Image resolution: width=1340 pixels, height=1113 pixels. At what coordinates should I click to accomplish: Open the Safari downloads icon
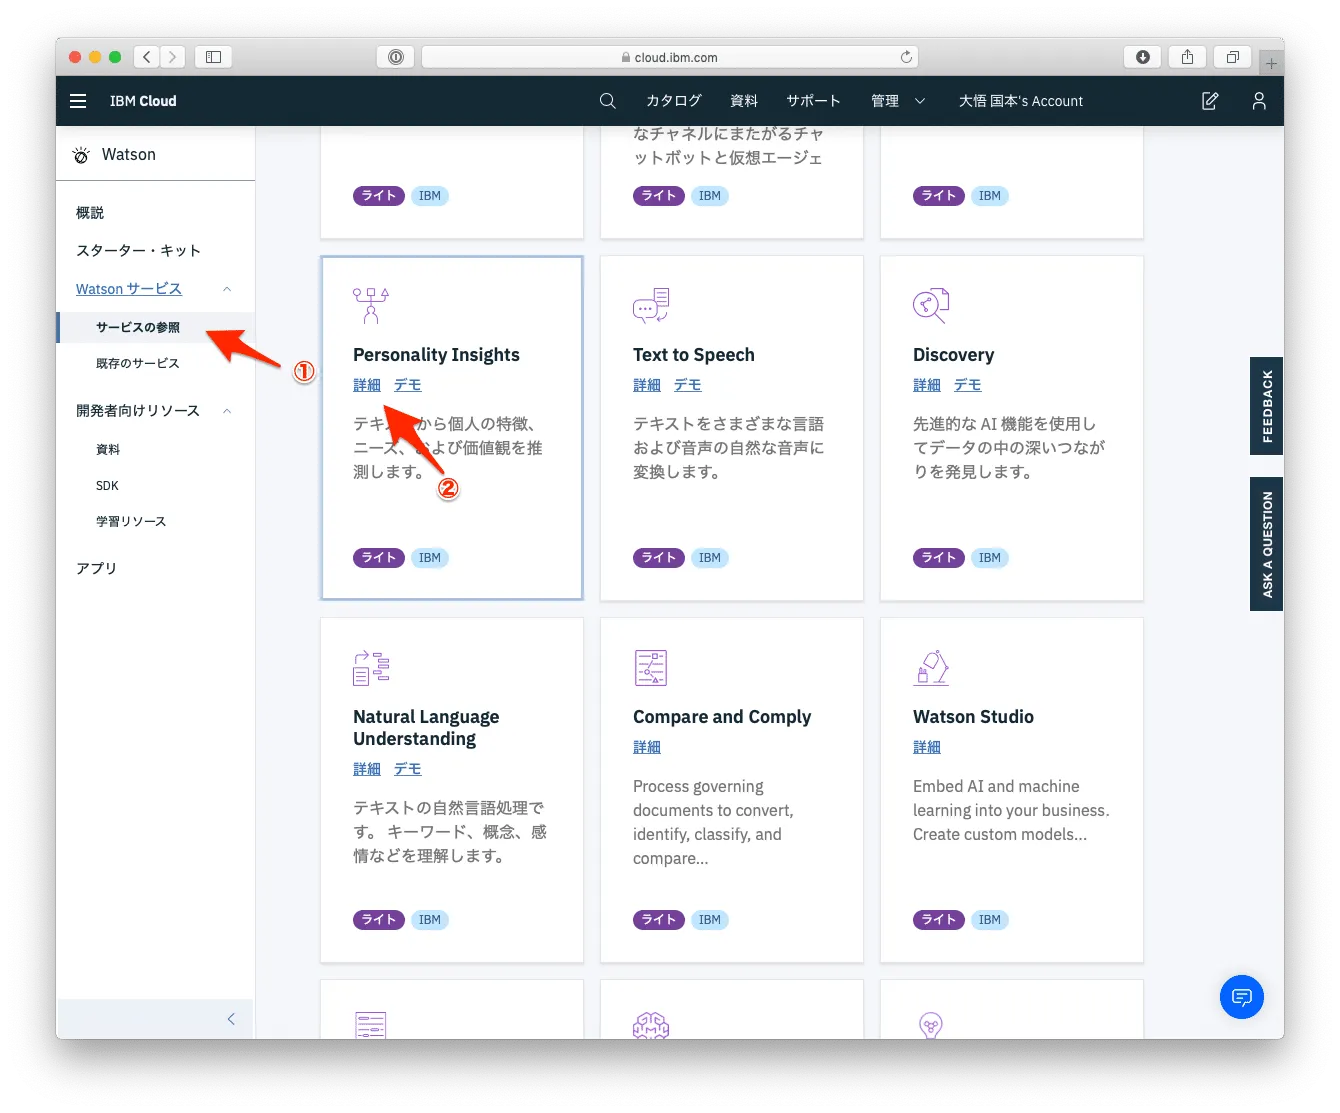click(x=1142, y=57)
